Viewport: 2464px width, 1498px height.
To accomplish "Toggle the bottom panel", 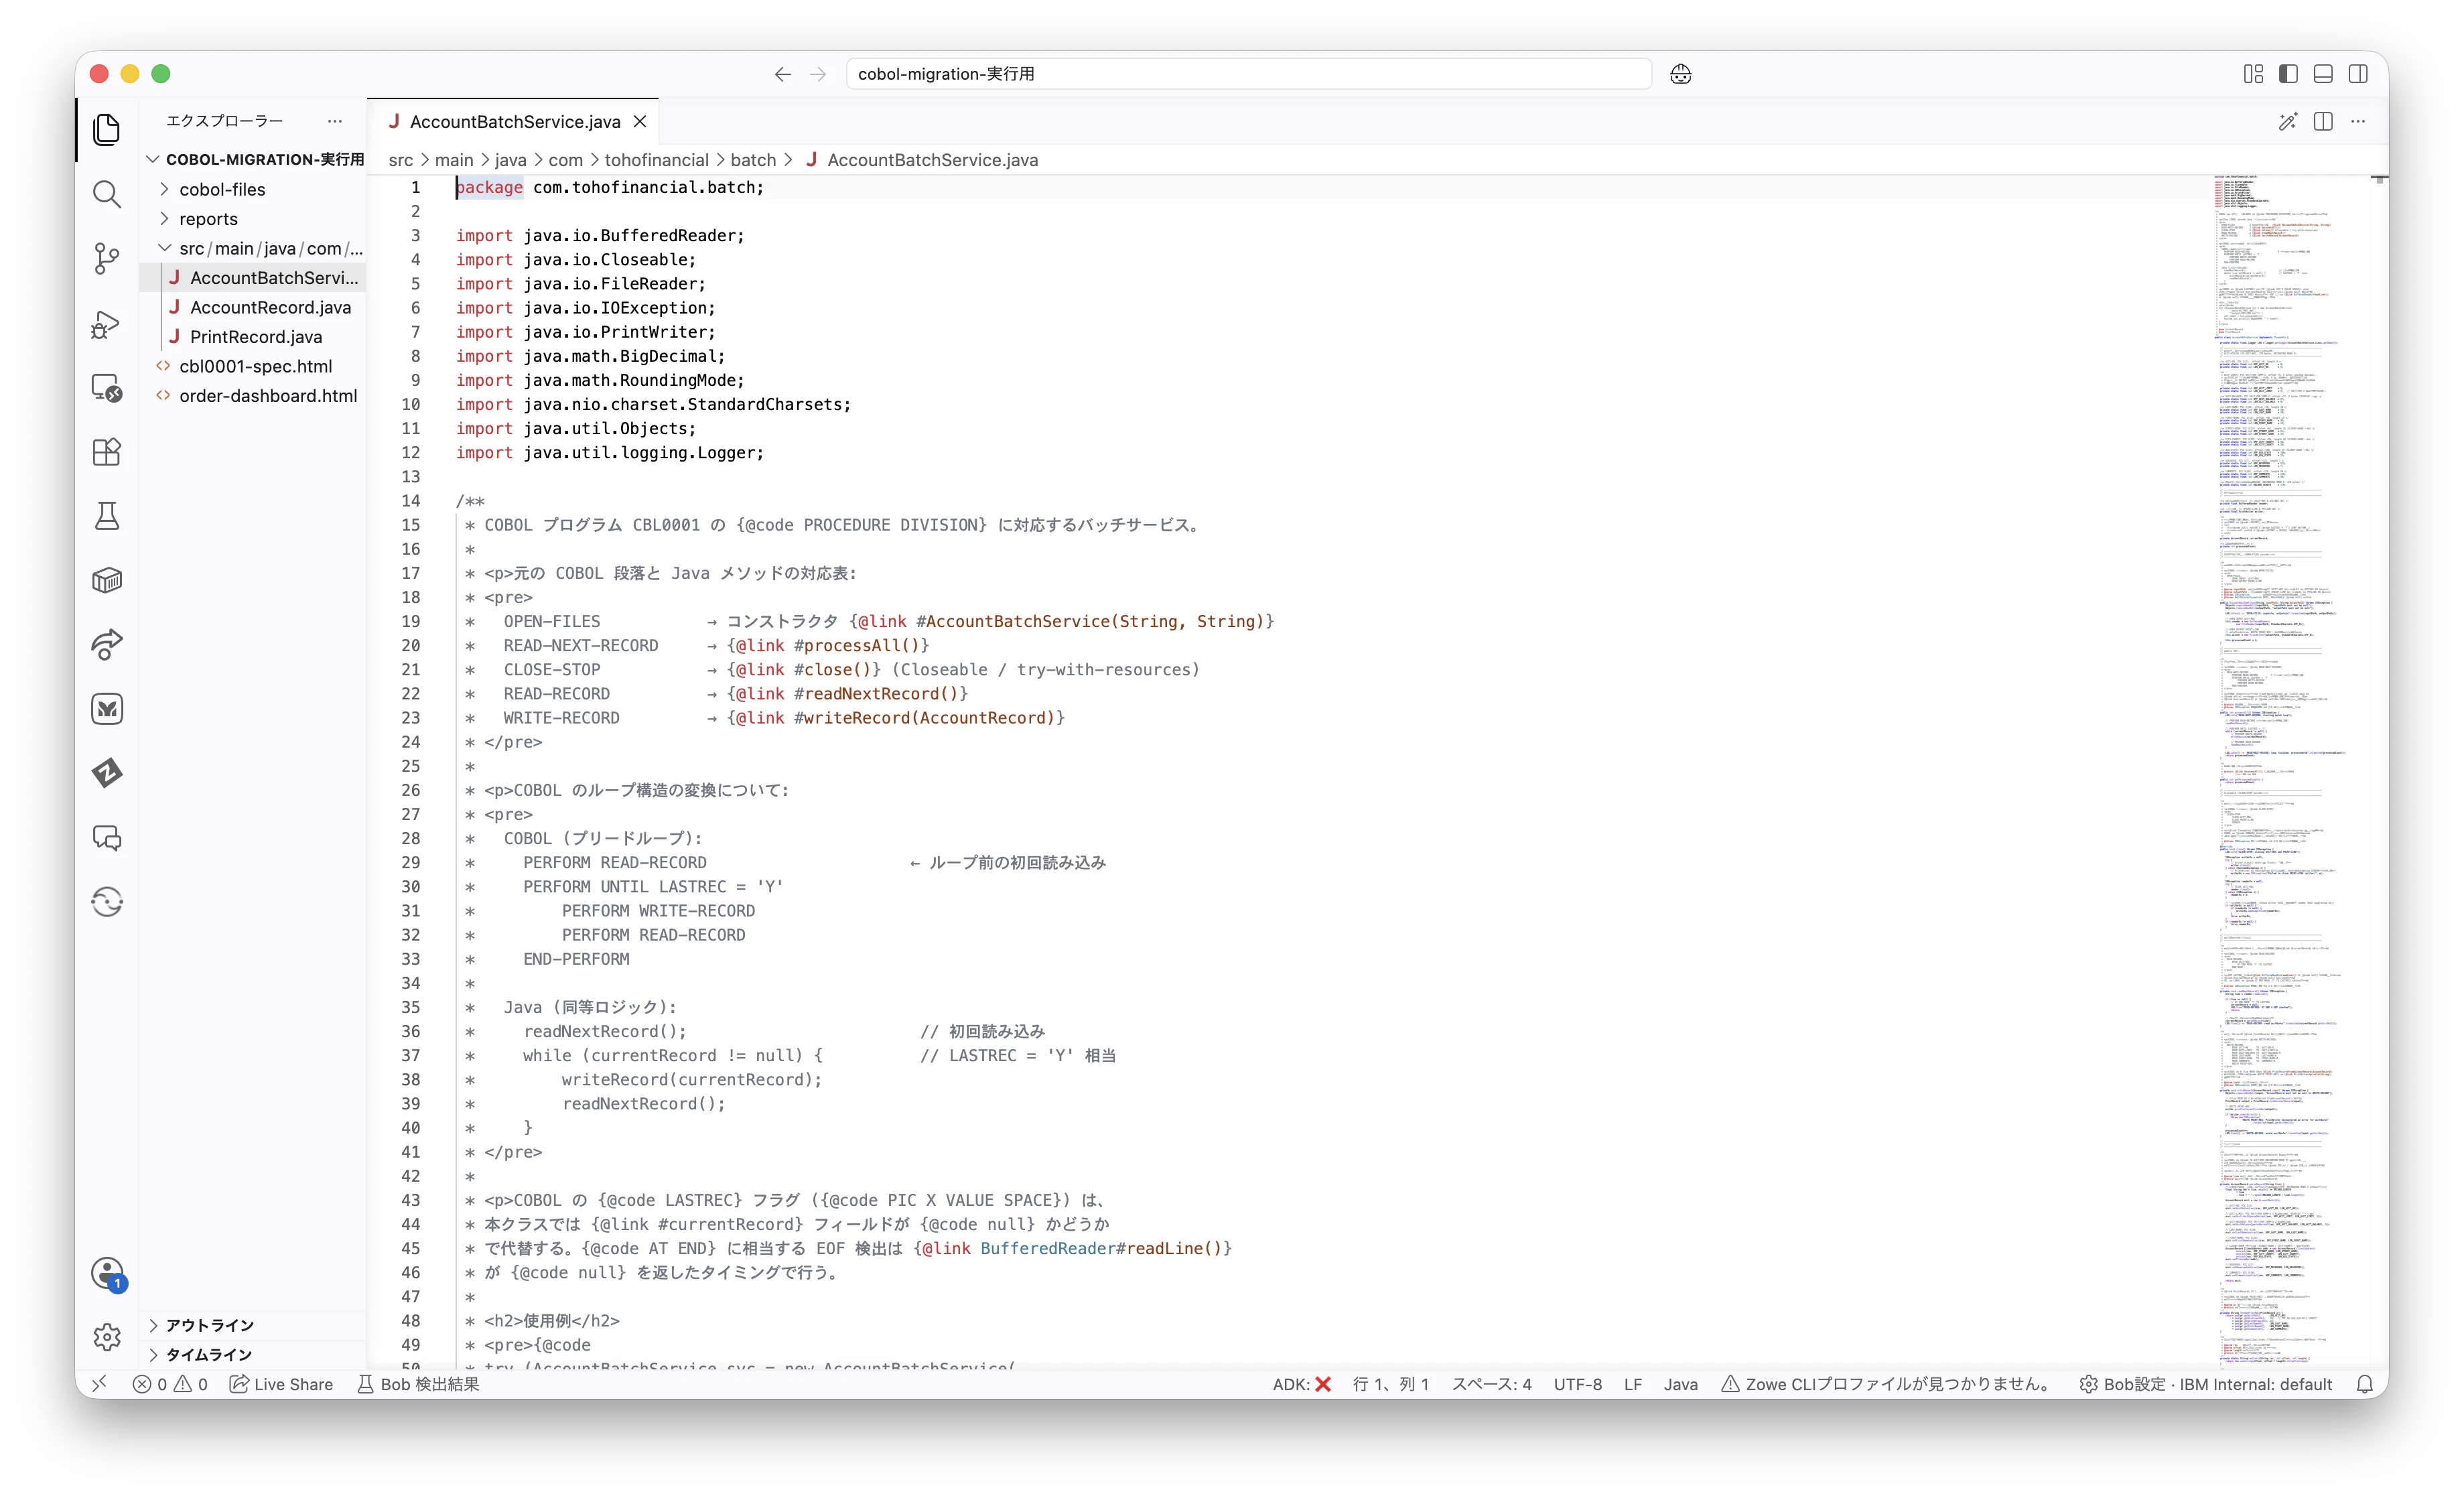I will pos(2323,74).
